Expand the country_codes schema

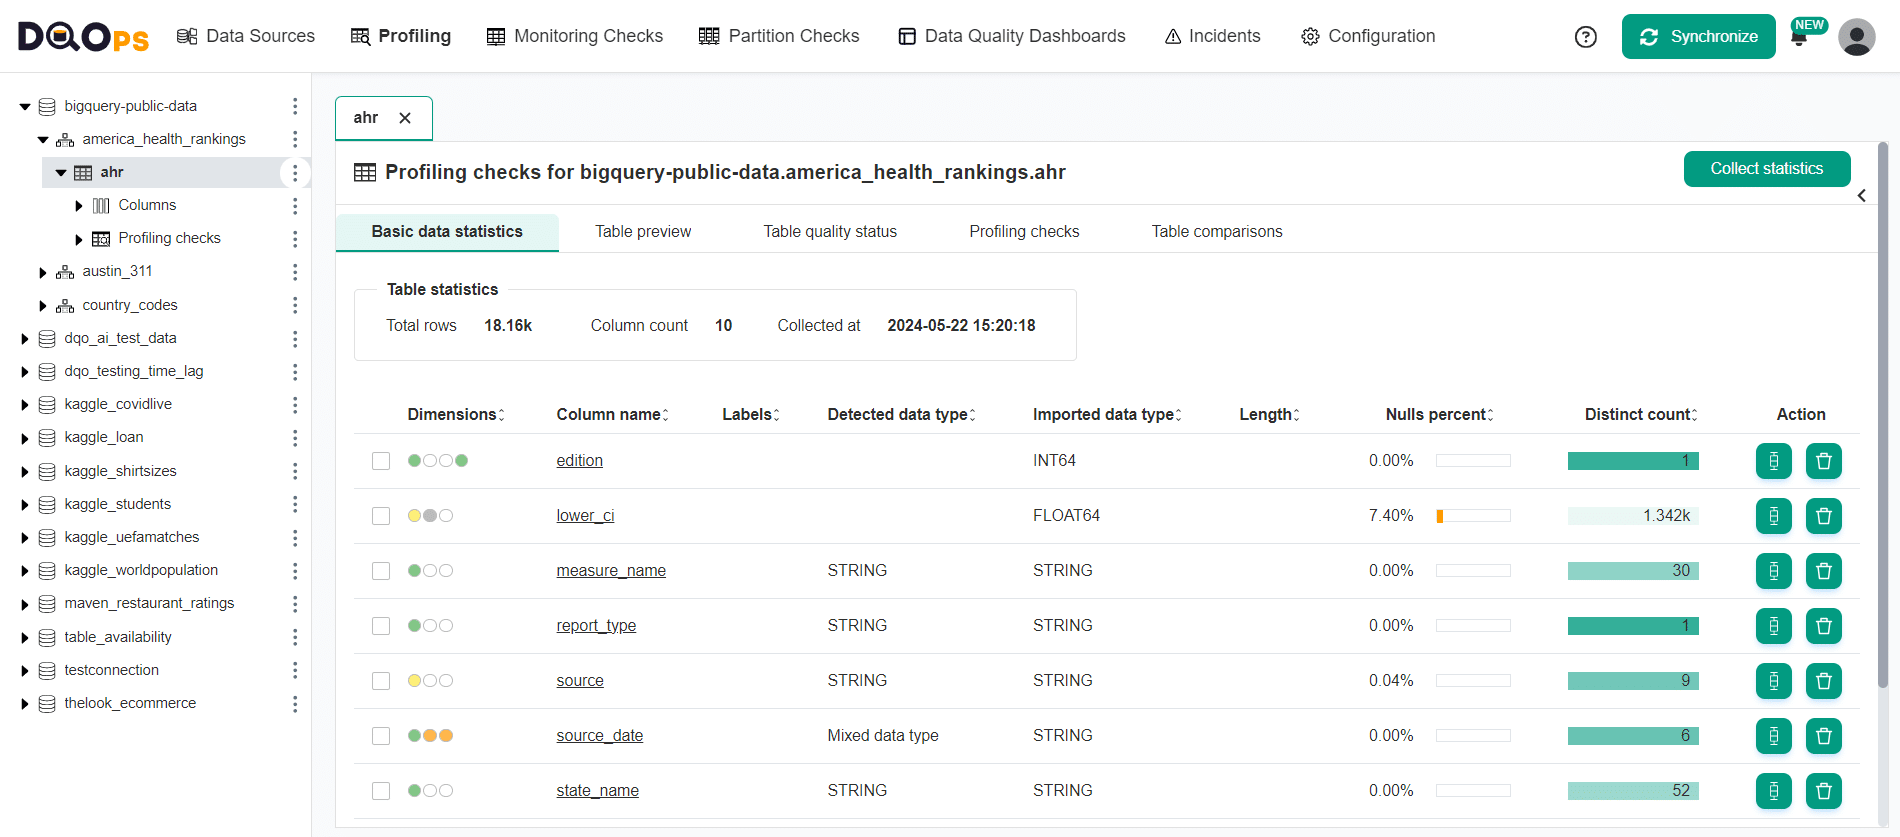click(x=43, y=306)
